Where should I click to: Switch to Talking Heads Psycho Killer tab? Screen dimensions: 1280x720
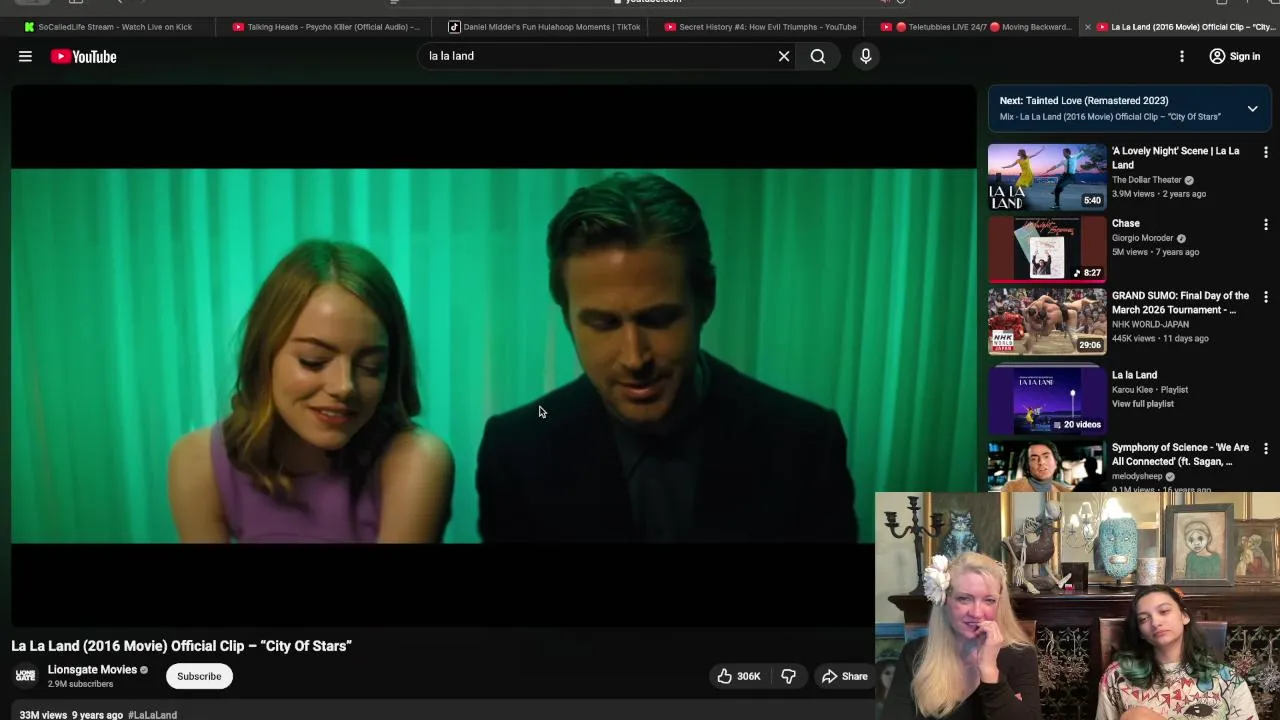[326, 27]
